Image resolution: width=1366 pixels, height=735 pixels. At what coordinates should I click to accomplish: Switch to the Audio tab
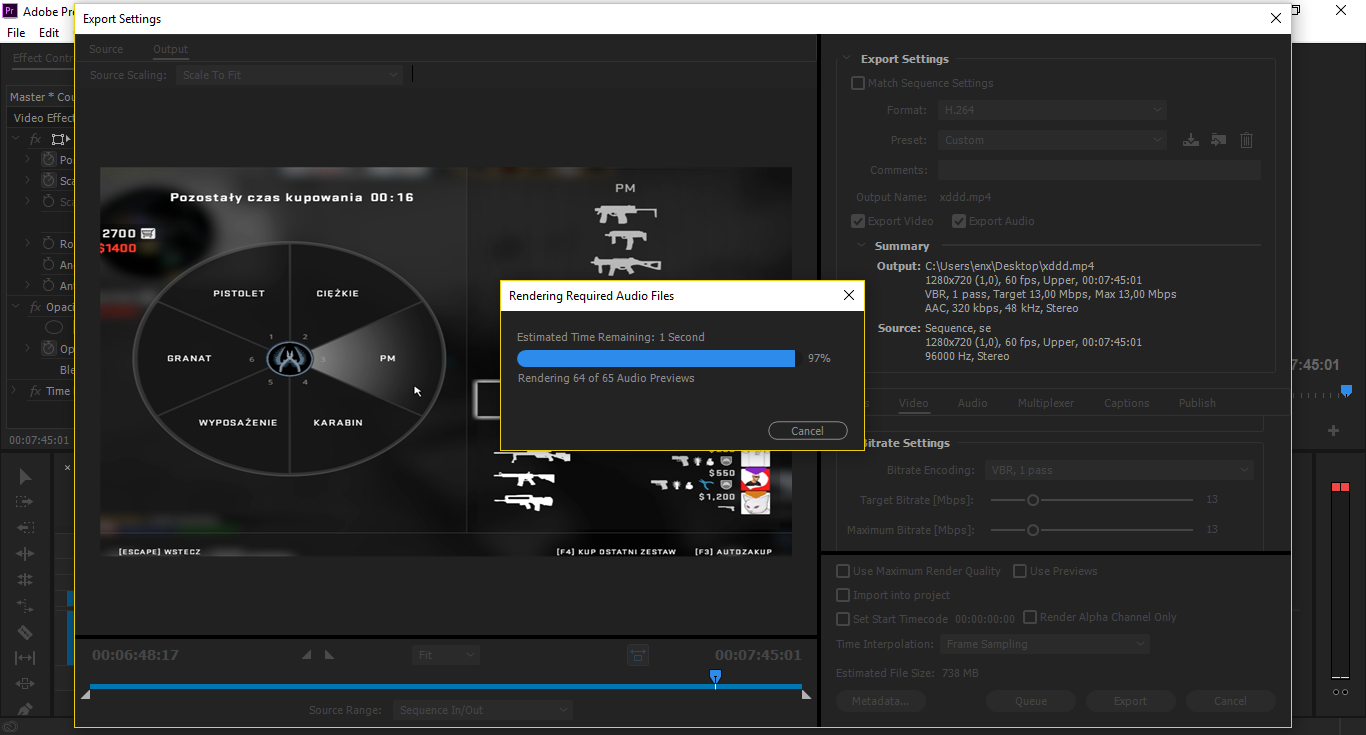[x=972, y=403]
